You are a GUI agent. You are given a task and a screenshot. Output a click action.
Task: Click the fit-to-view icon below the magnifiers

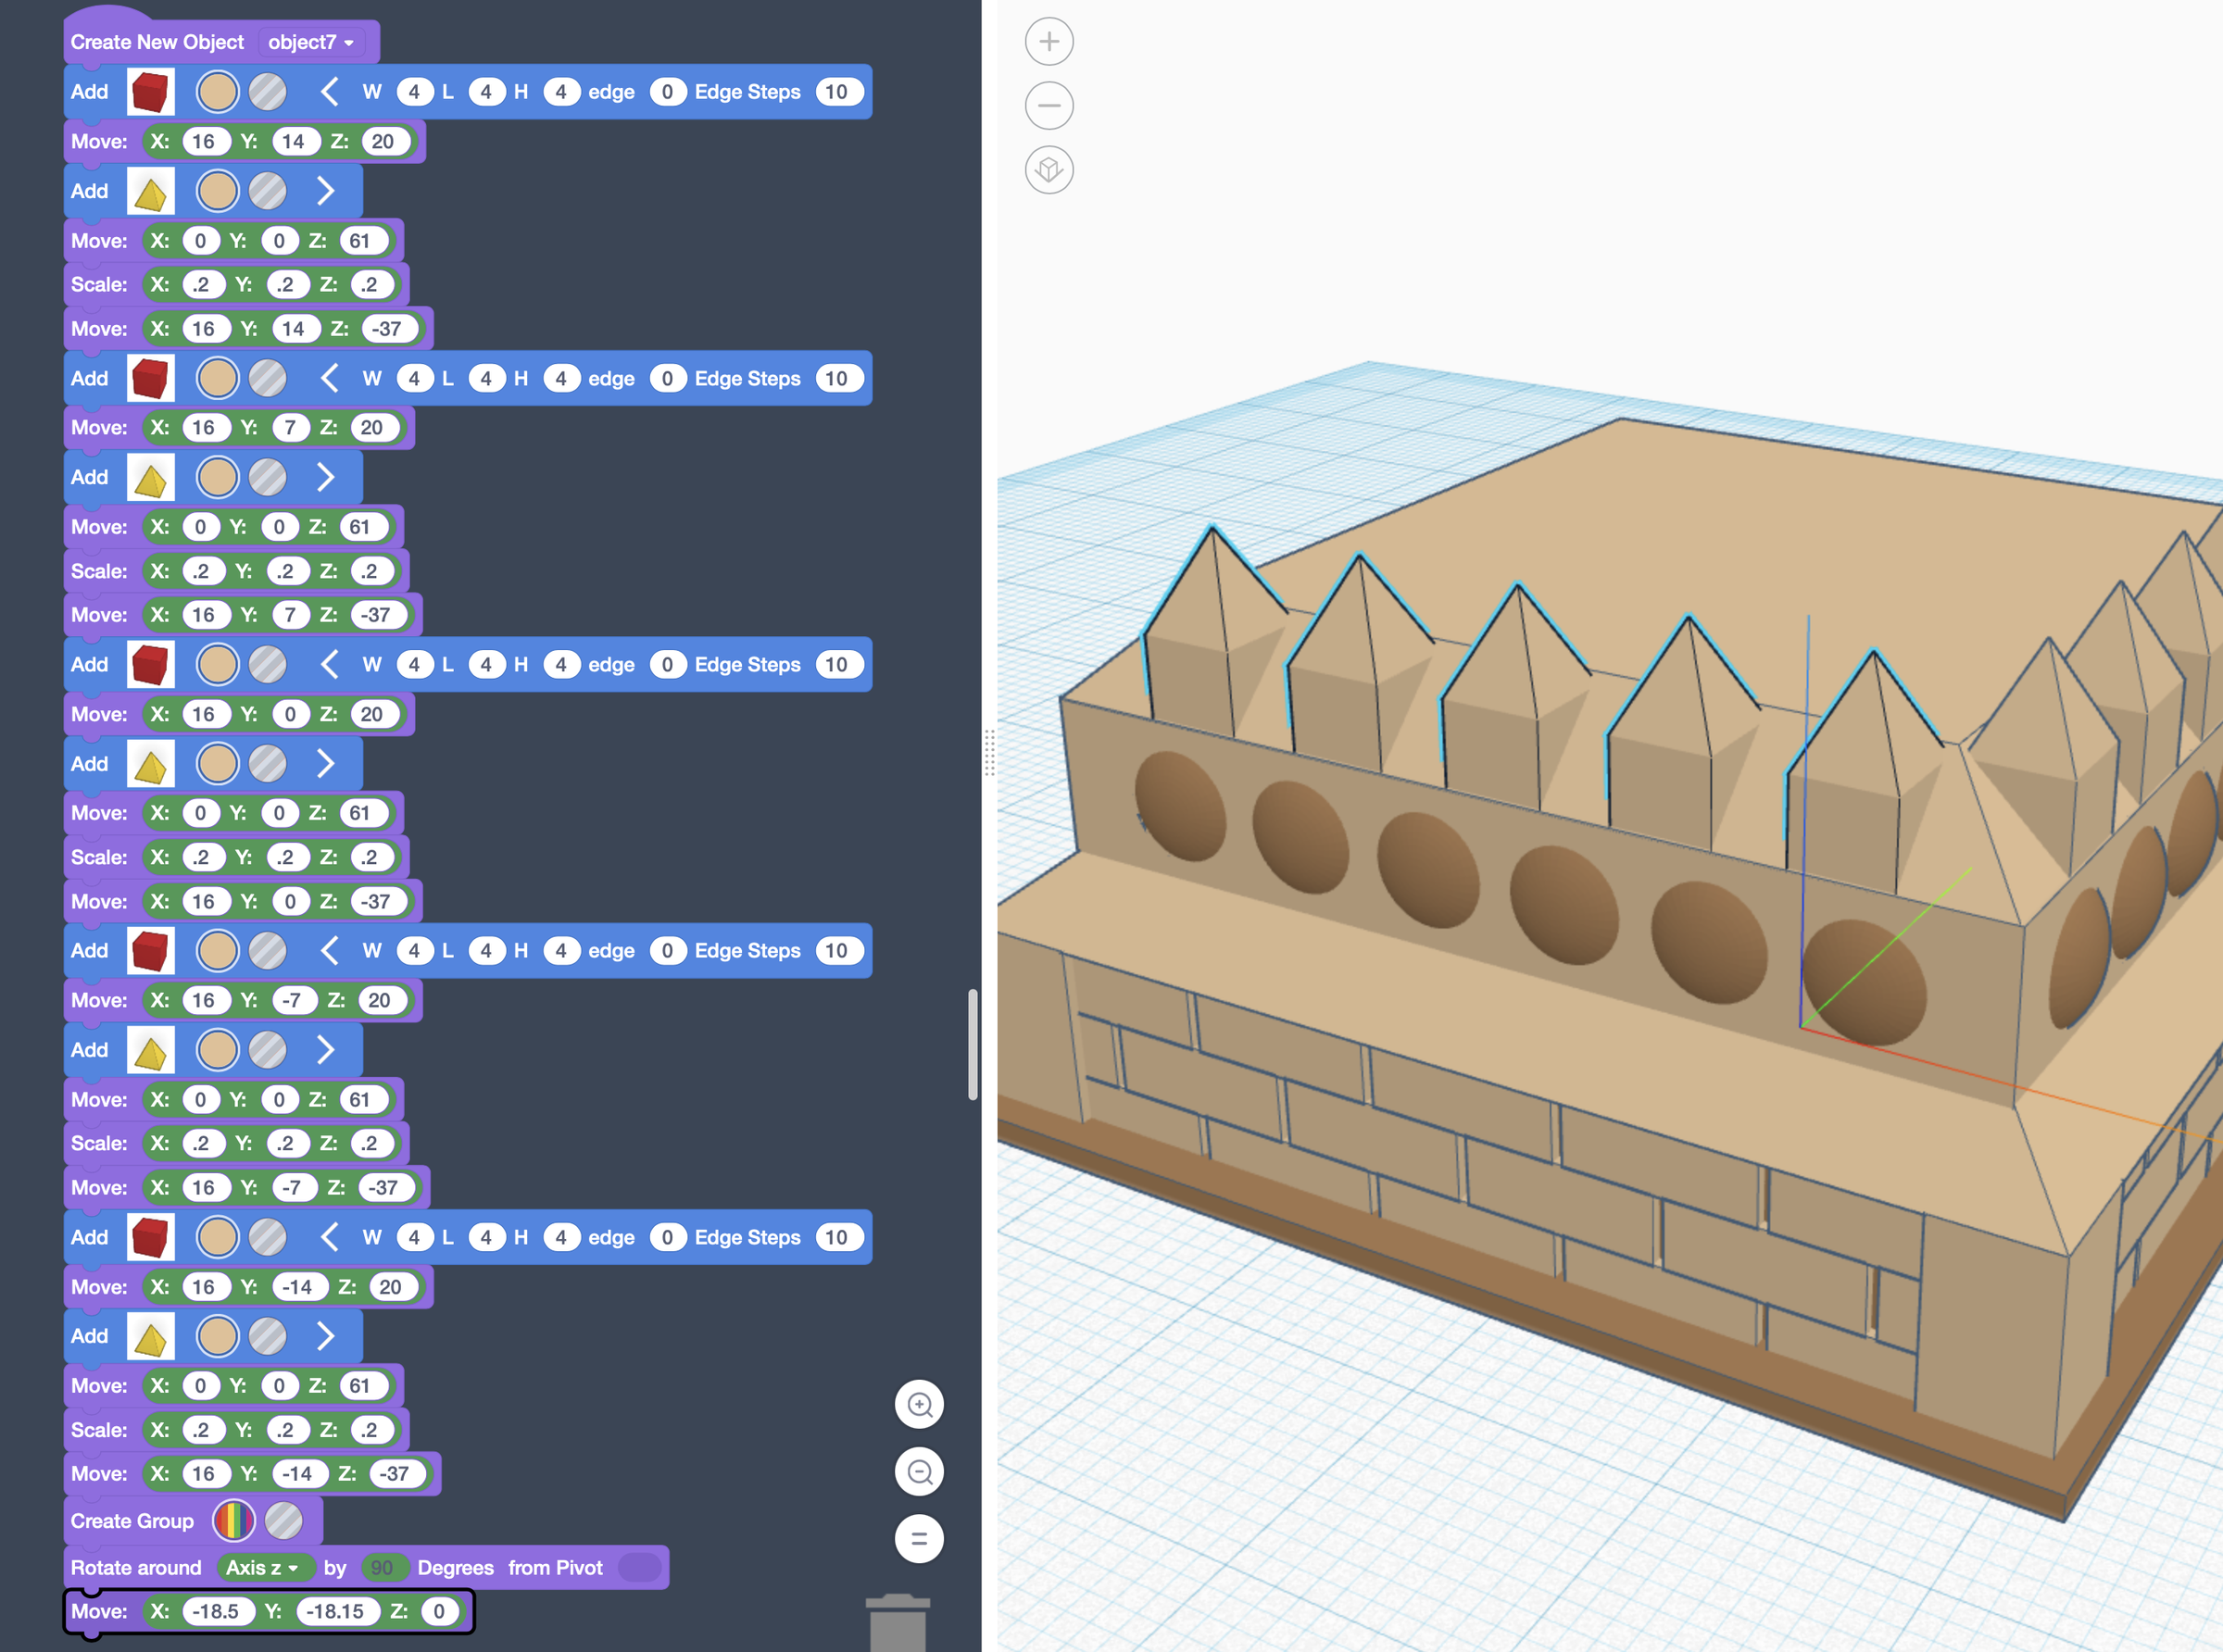(x=919, y=1539)
